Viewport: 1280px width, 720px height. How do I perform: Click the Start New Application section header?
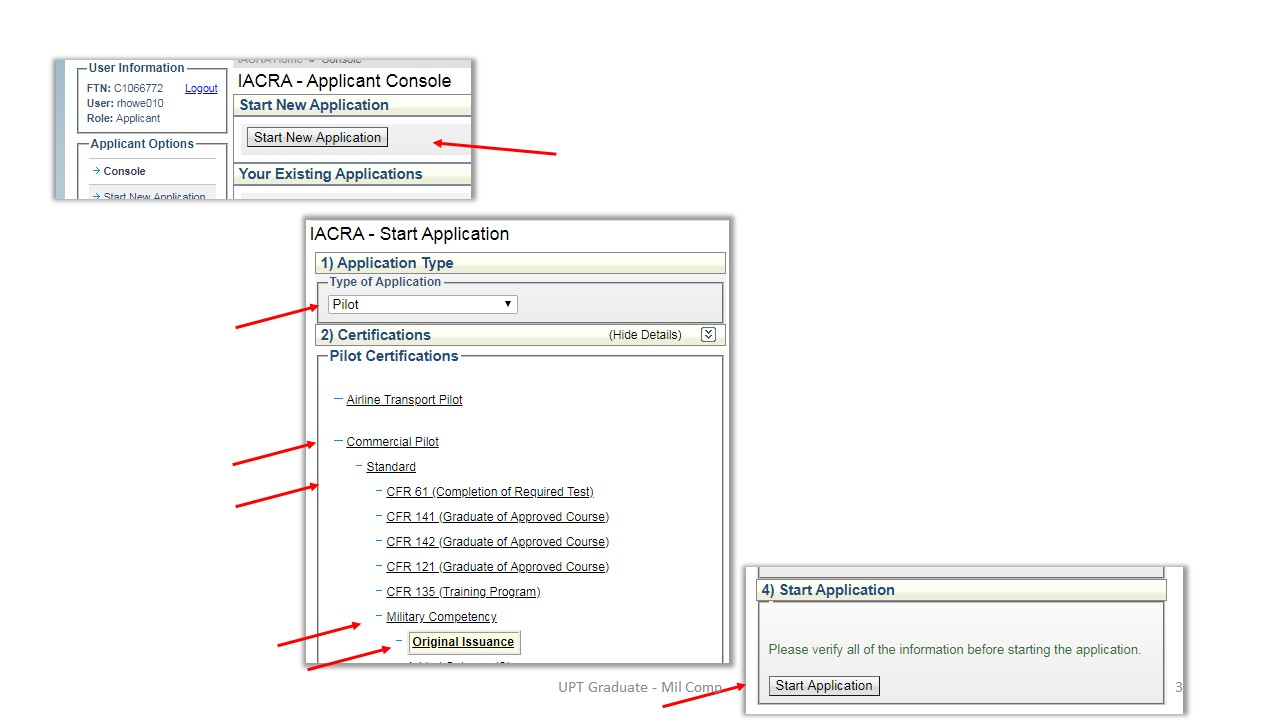pos(352,105)
